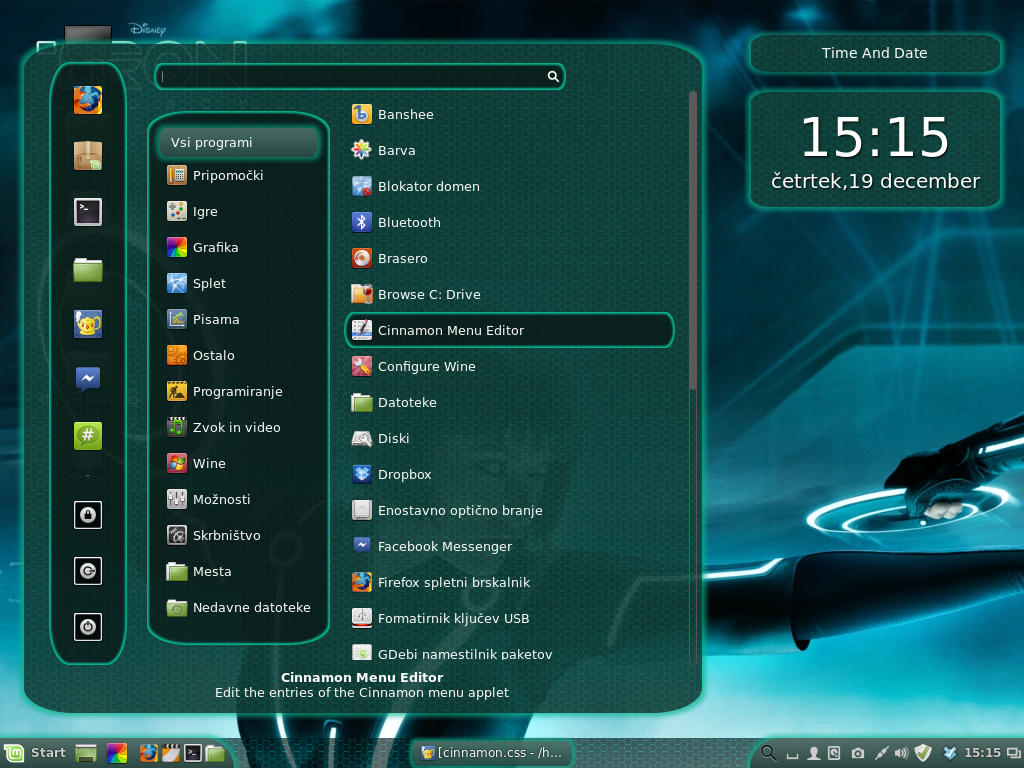Image resolution: width=1024 pixels, height=768 pixels.
Task: Click the 15:15 desklet clock
Action: pos(874,137)
